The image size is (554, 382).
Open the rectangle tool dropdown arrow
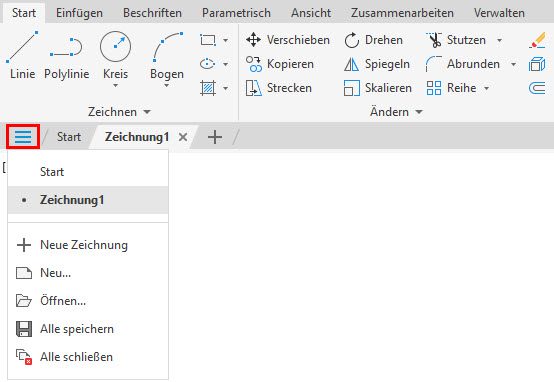pos(225,40)
